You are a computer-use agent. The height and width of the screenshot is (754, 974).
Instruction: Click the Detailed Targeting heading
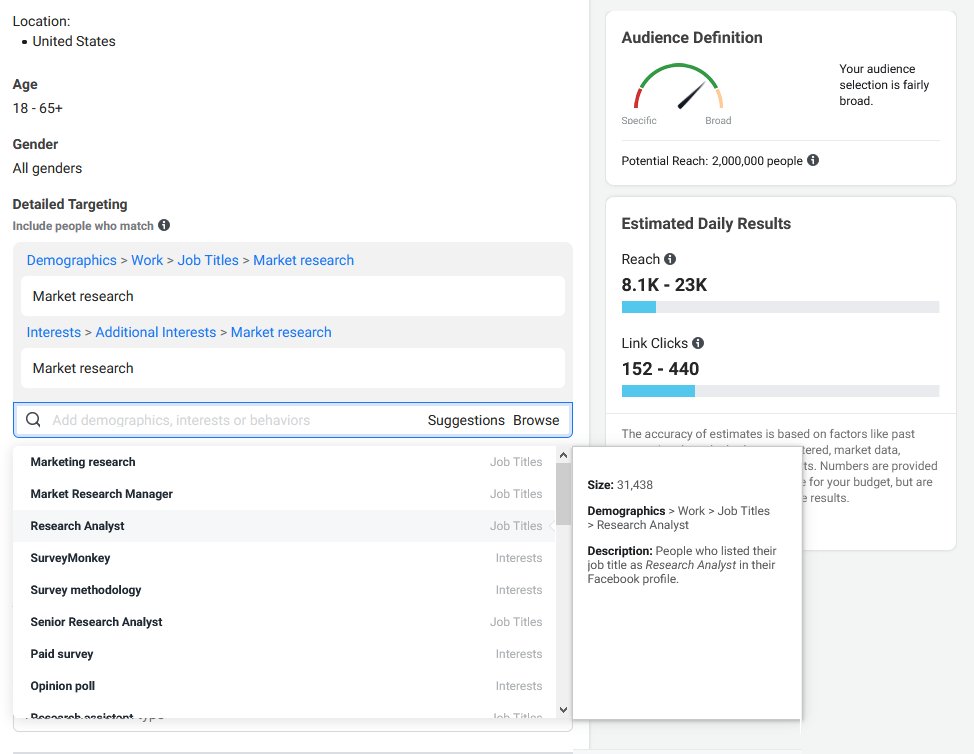pos(70,204)
